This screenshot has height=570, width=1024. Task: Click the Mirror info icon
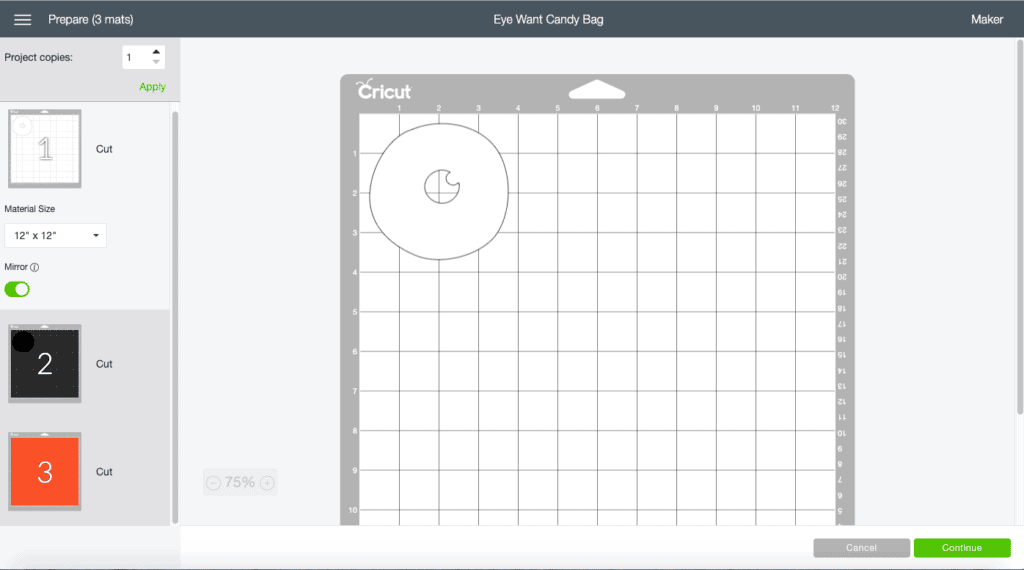coord(35,268)
